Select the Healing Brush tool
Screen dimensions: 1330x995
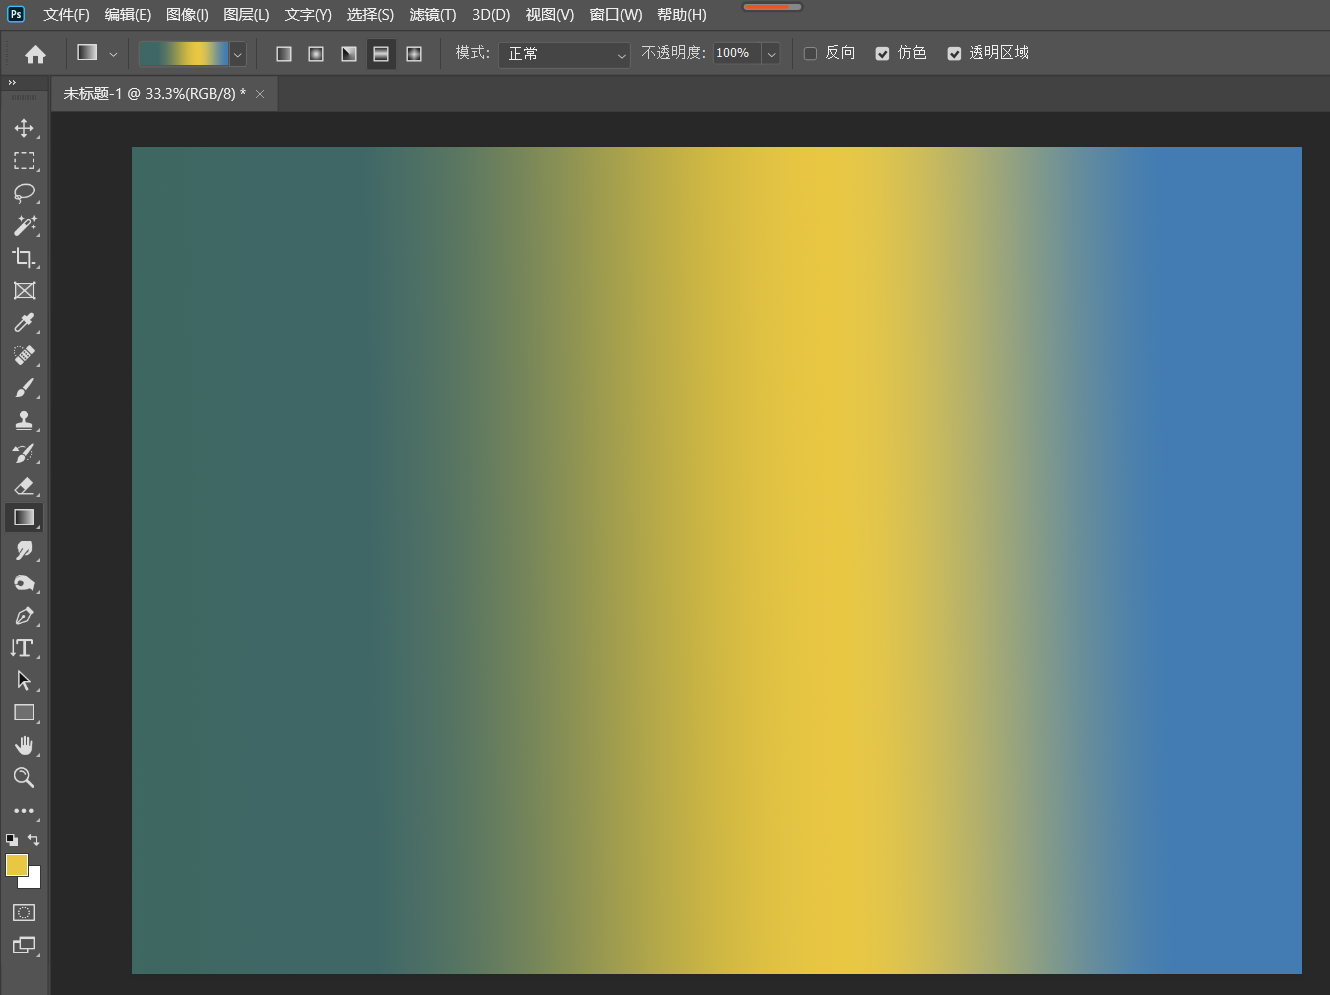(x=24, y=355)
